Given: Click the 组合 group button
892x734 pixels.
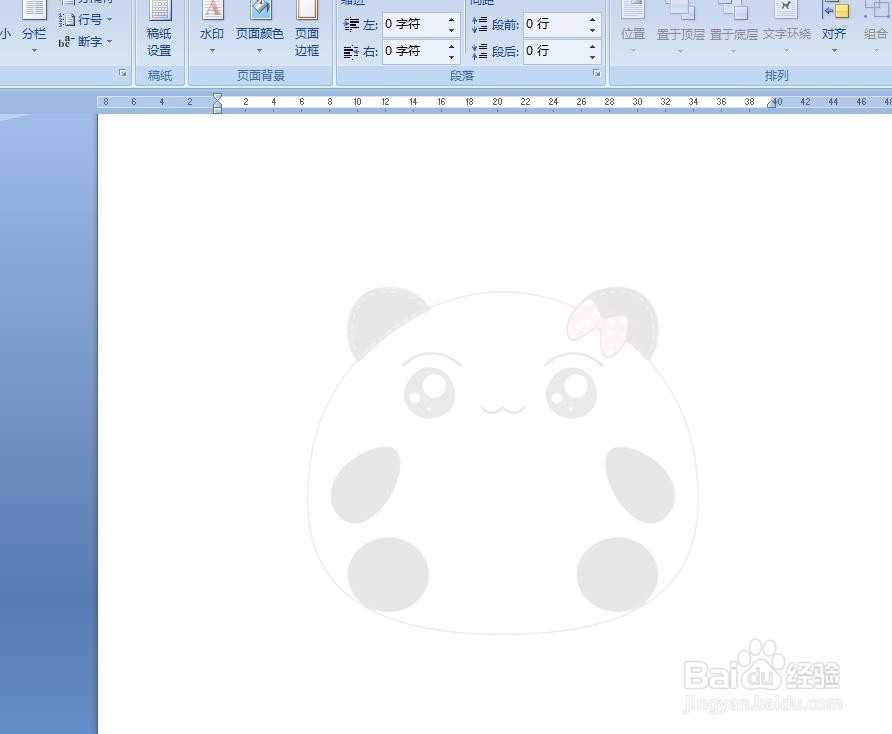Looking at the screenshot, I should [x=876, y=28].
